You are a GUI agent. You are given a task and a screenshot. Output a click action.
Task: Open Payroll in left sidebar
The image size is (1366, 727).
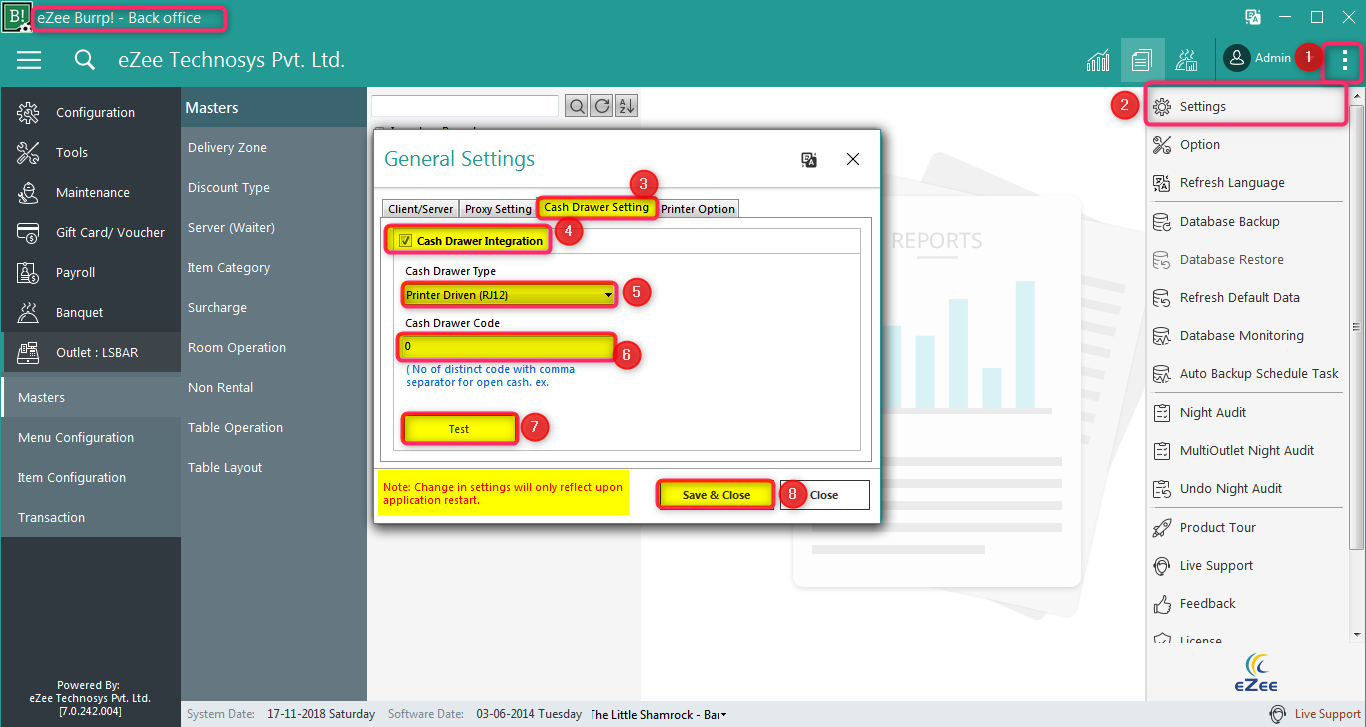[x=91, y=272]
